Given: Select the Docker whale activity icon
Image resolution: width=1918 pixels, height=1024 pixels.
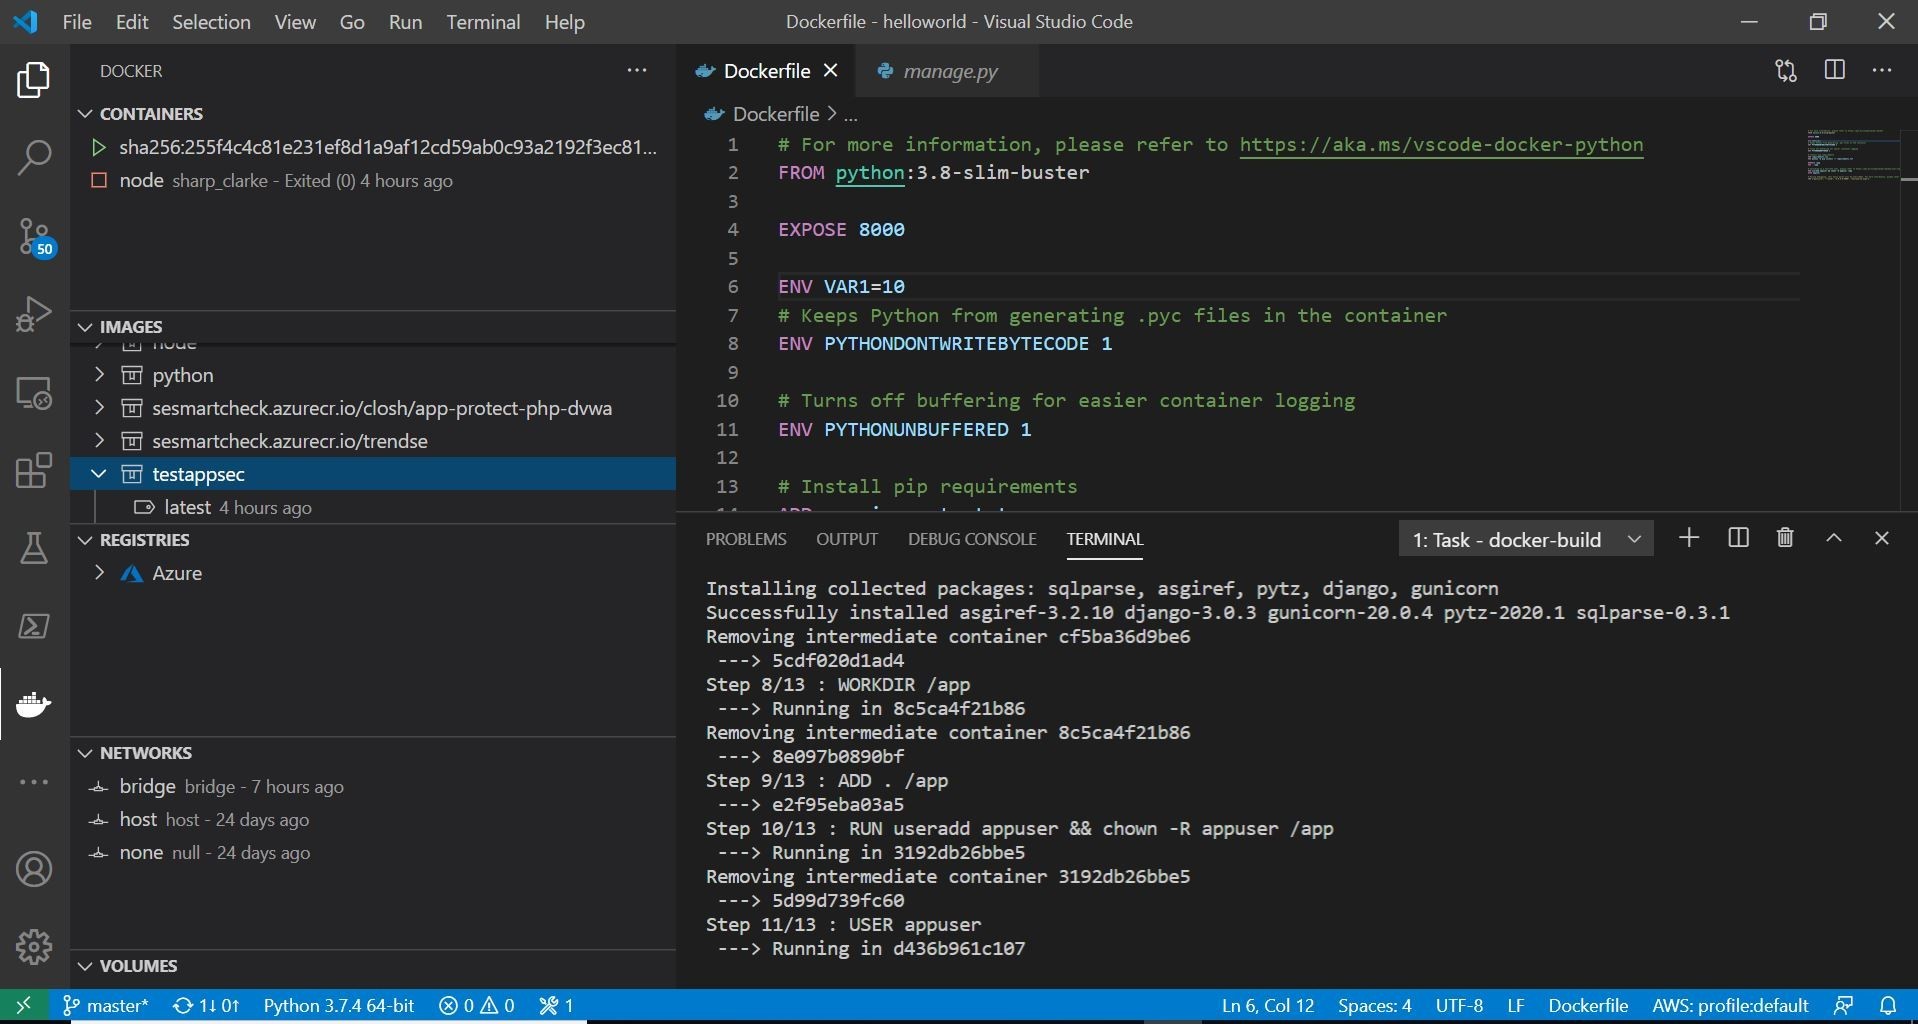Looking at the screenshot, I should click(34, 704).
